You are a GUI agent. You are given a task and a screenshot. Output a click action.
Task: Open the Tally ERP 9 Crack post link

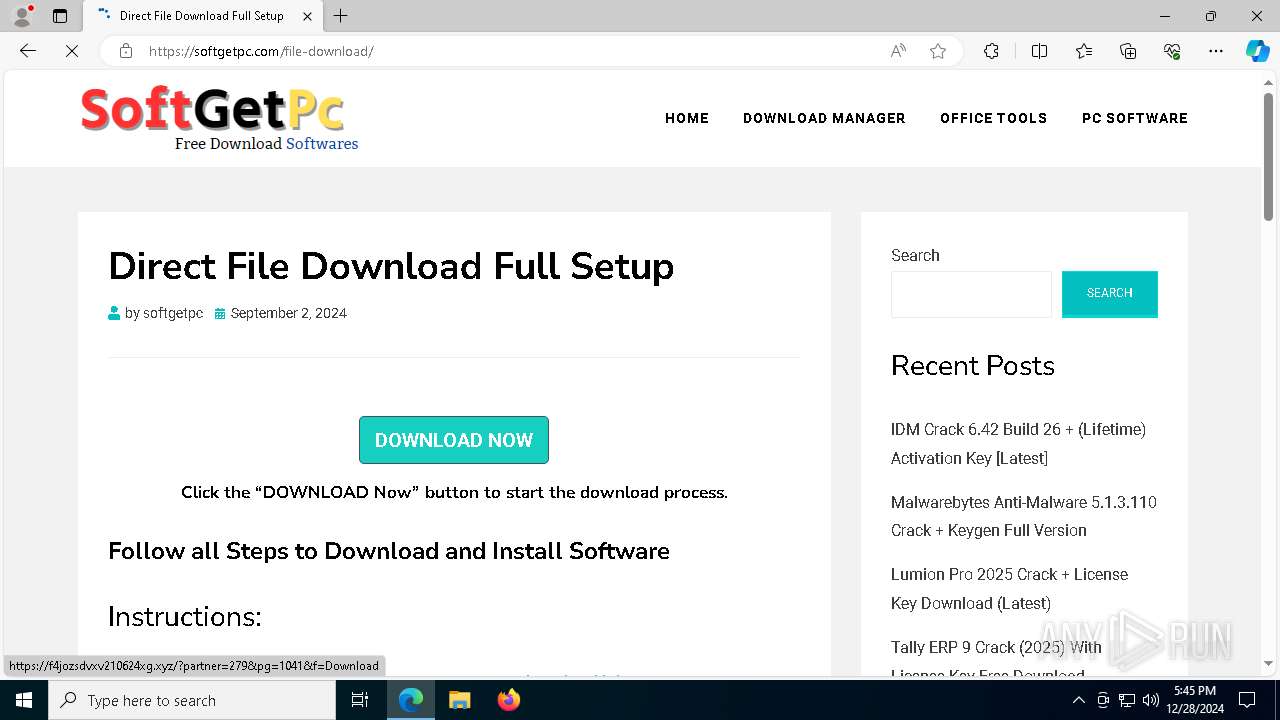996,660
